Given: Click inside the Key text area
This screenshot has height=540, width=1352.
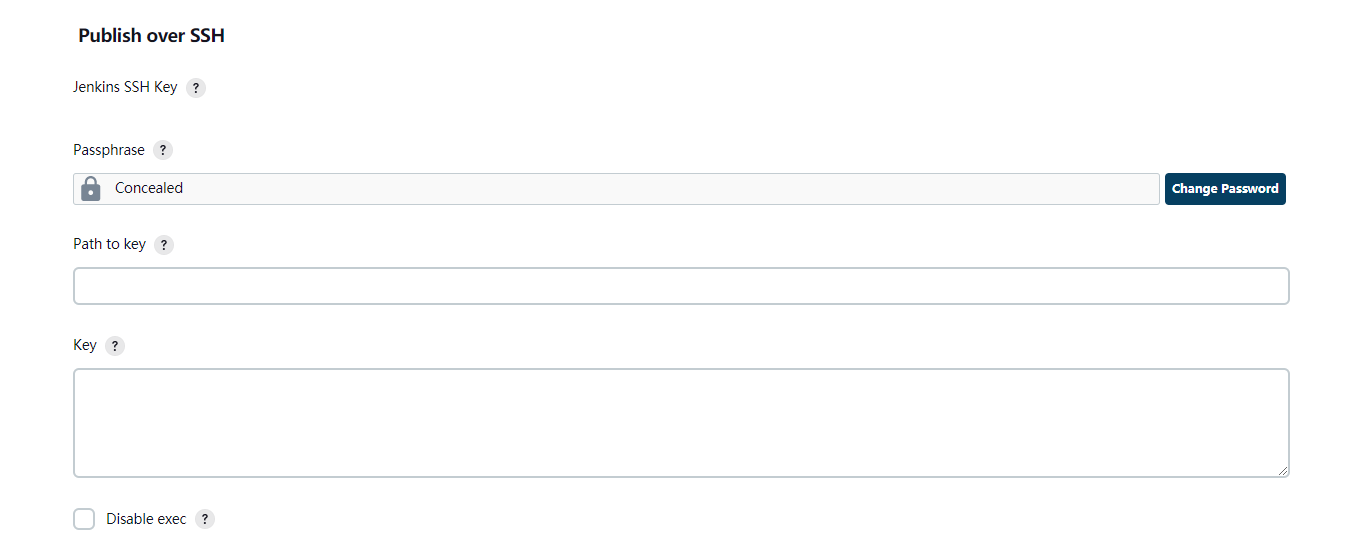Looking at the screenshot, I should point(681,422).
